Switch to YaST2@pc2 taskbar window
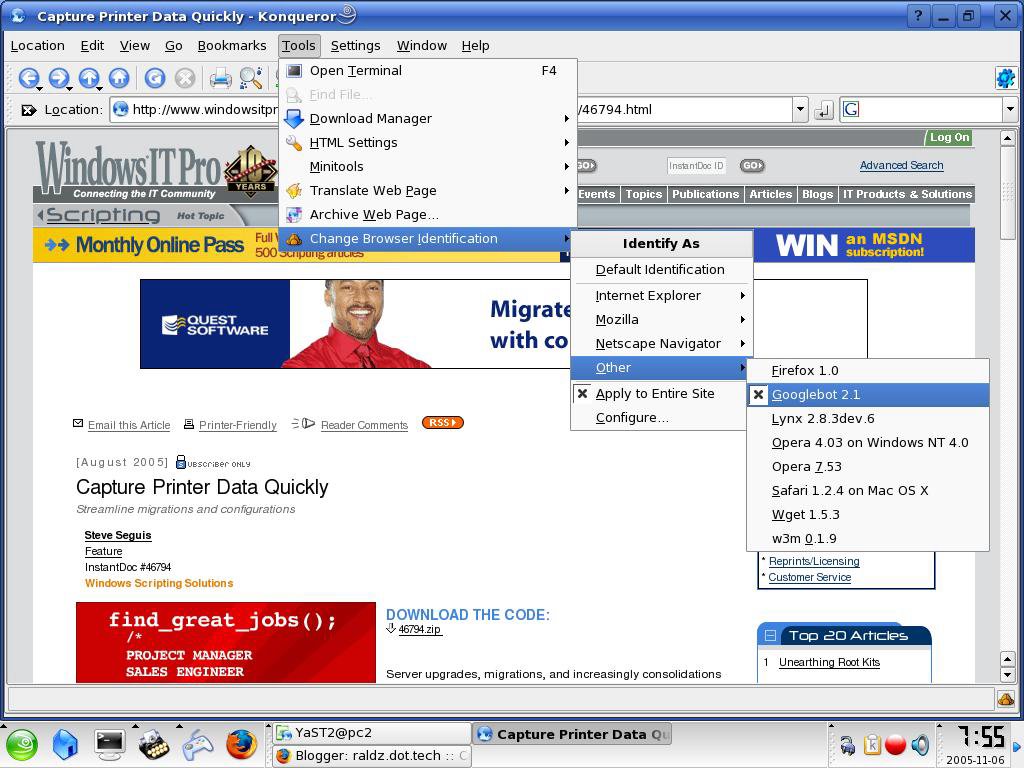This screenshot has width=1024, height=768. coord(371,733)
